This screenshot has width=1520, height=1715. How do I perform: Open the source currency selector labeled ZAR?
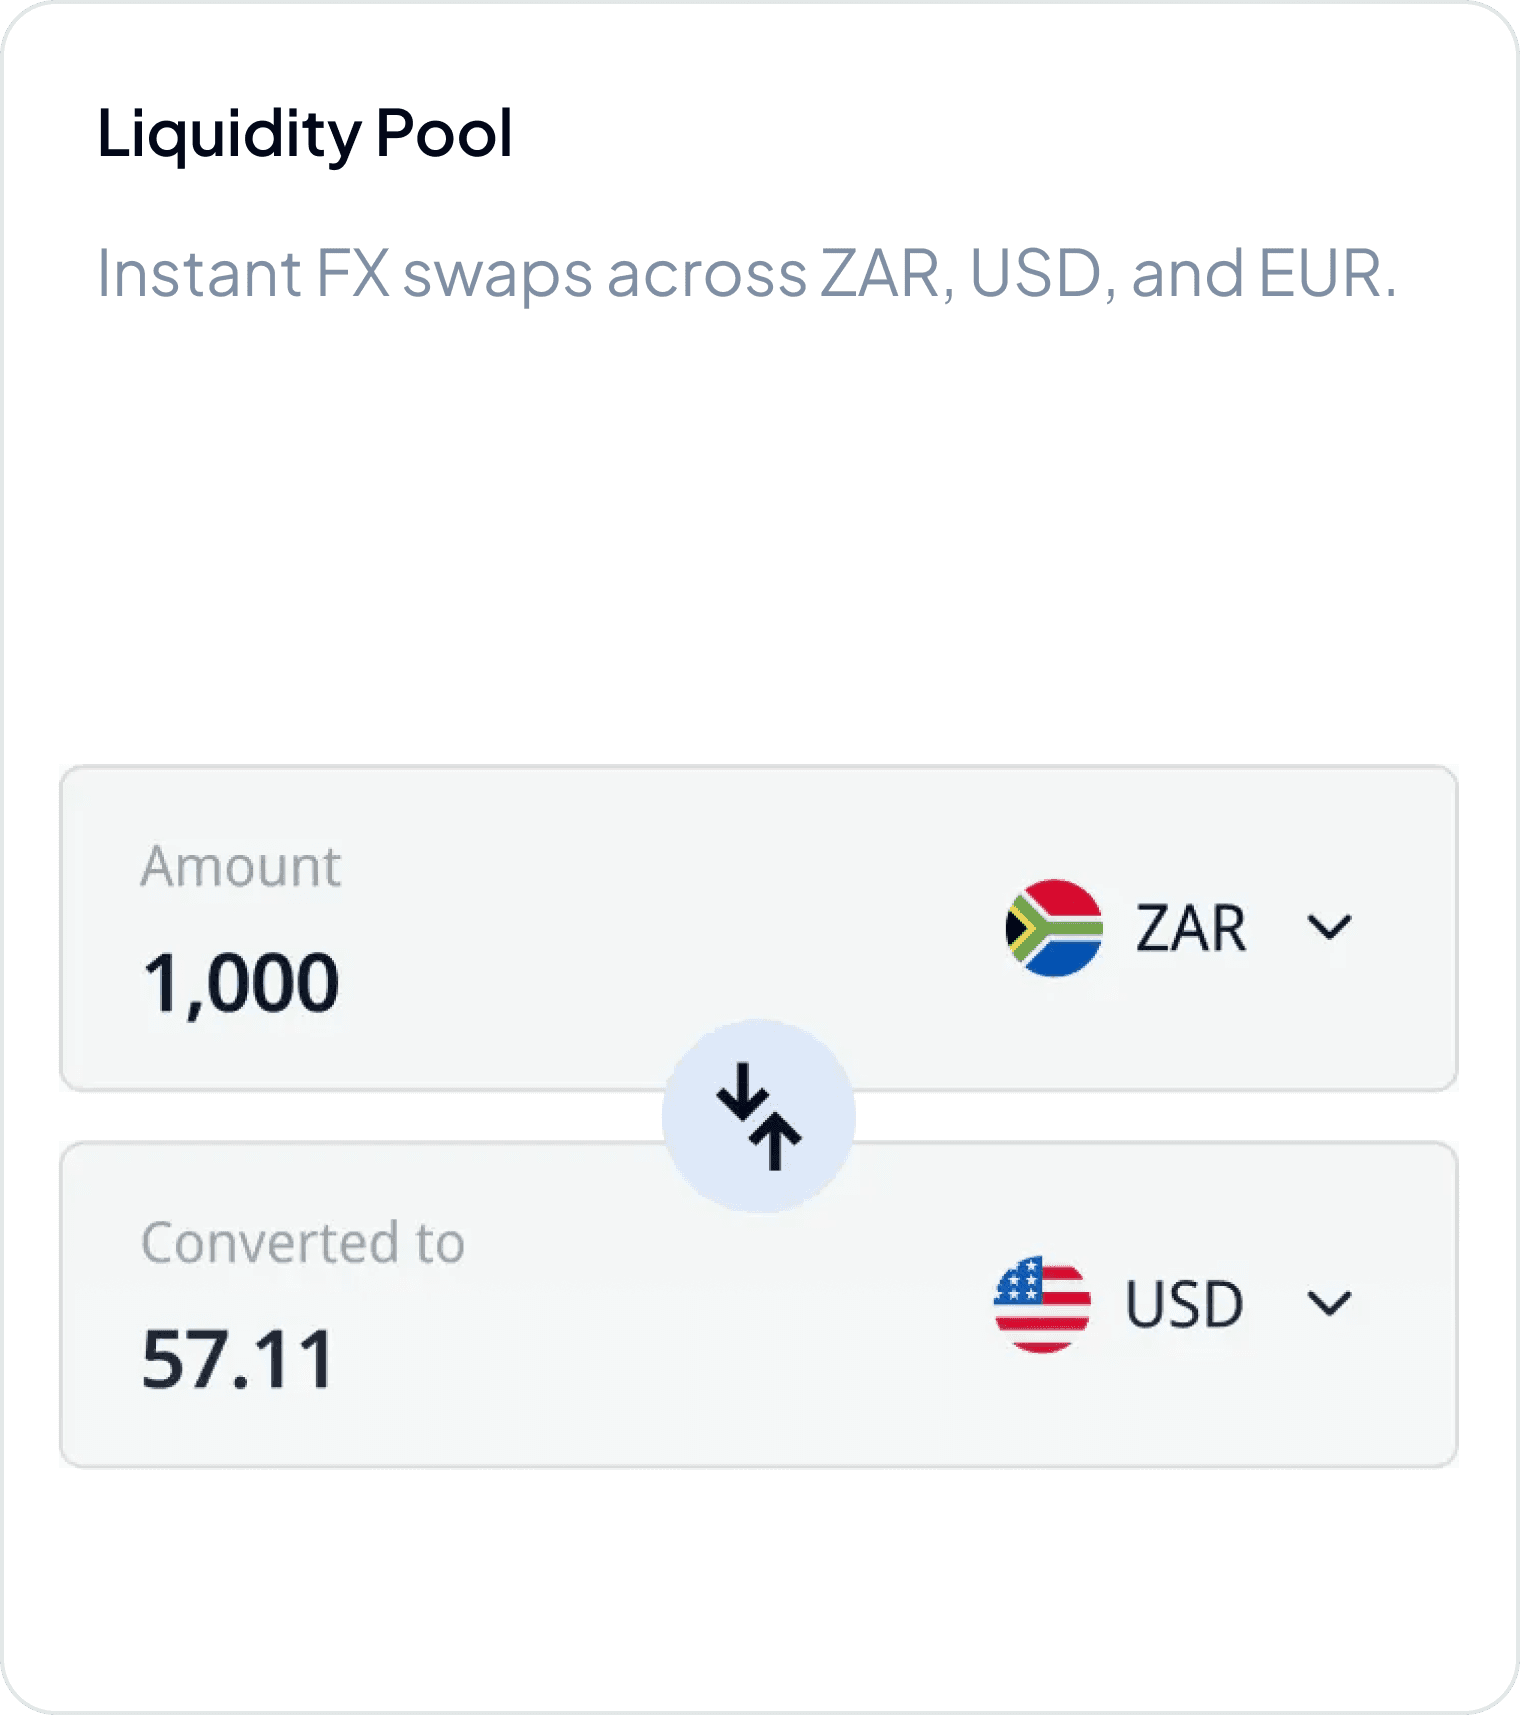[x=1190, y=928]
